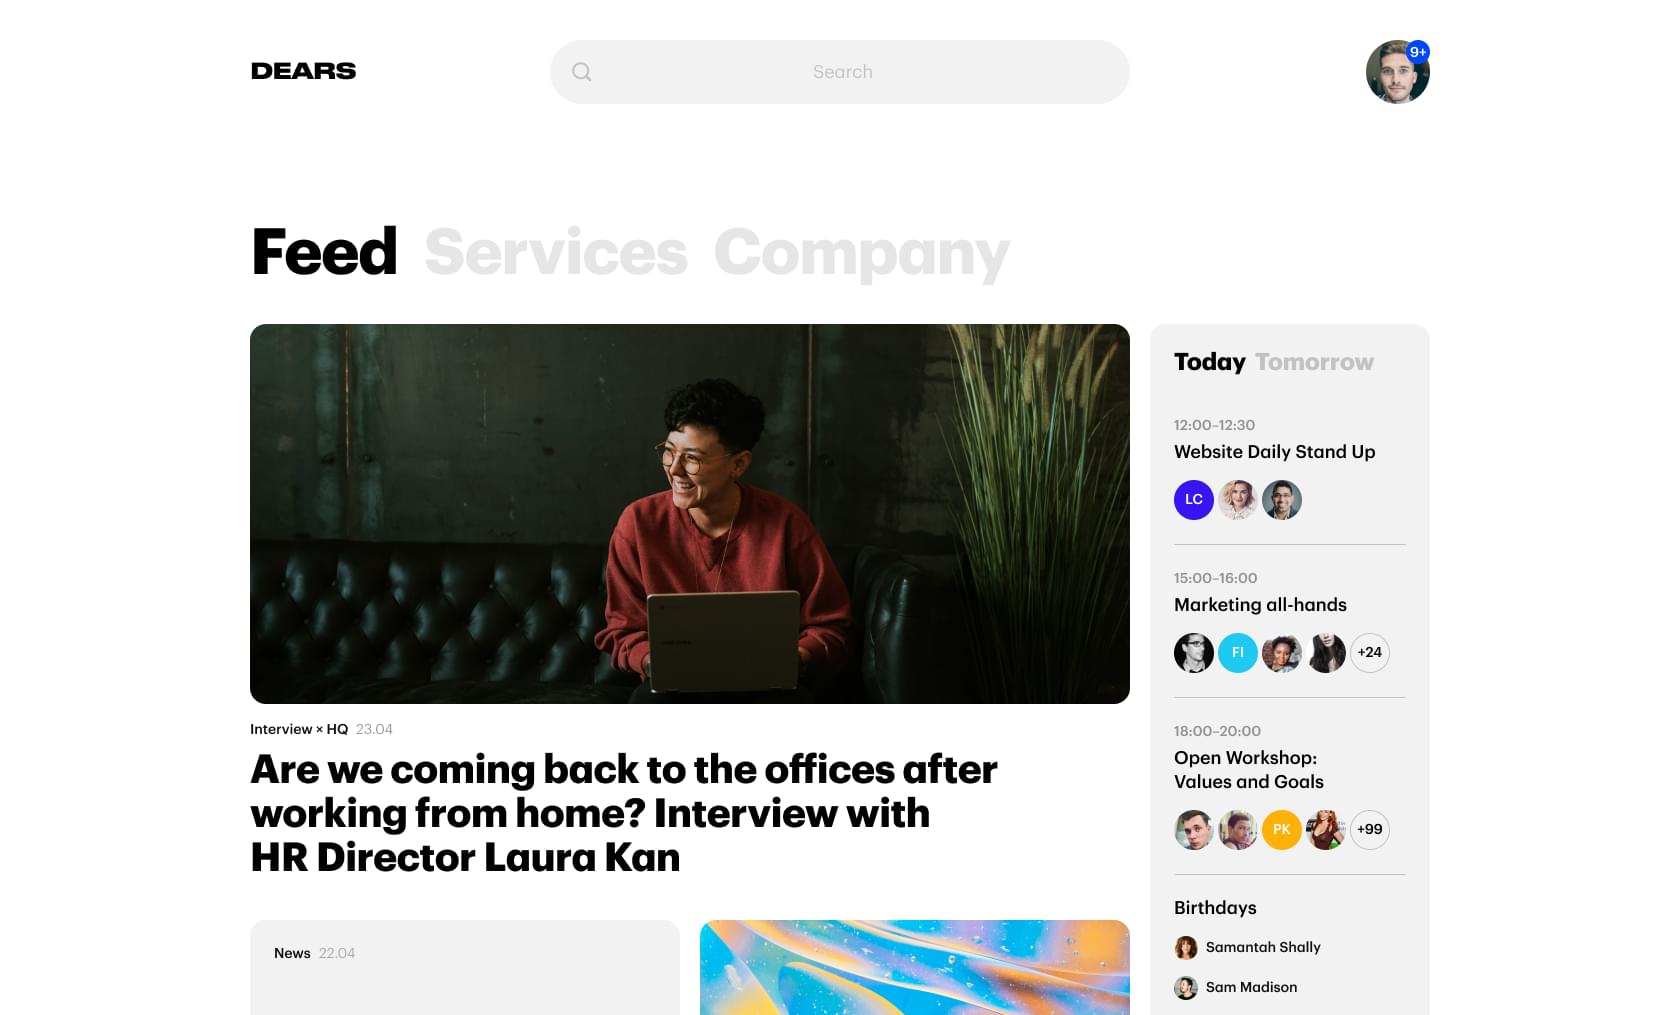Click in the Search field

coord(840,72)
